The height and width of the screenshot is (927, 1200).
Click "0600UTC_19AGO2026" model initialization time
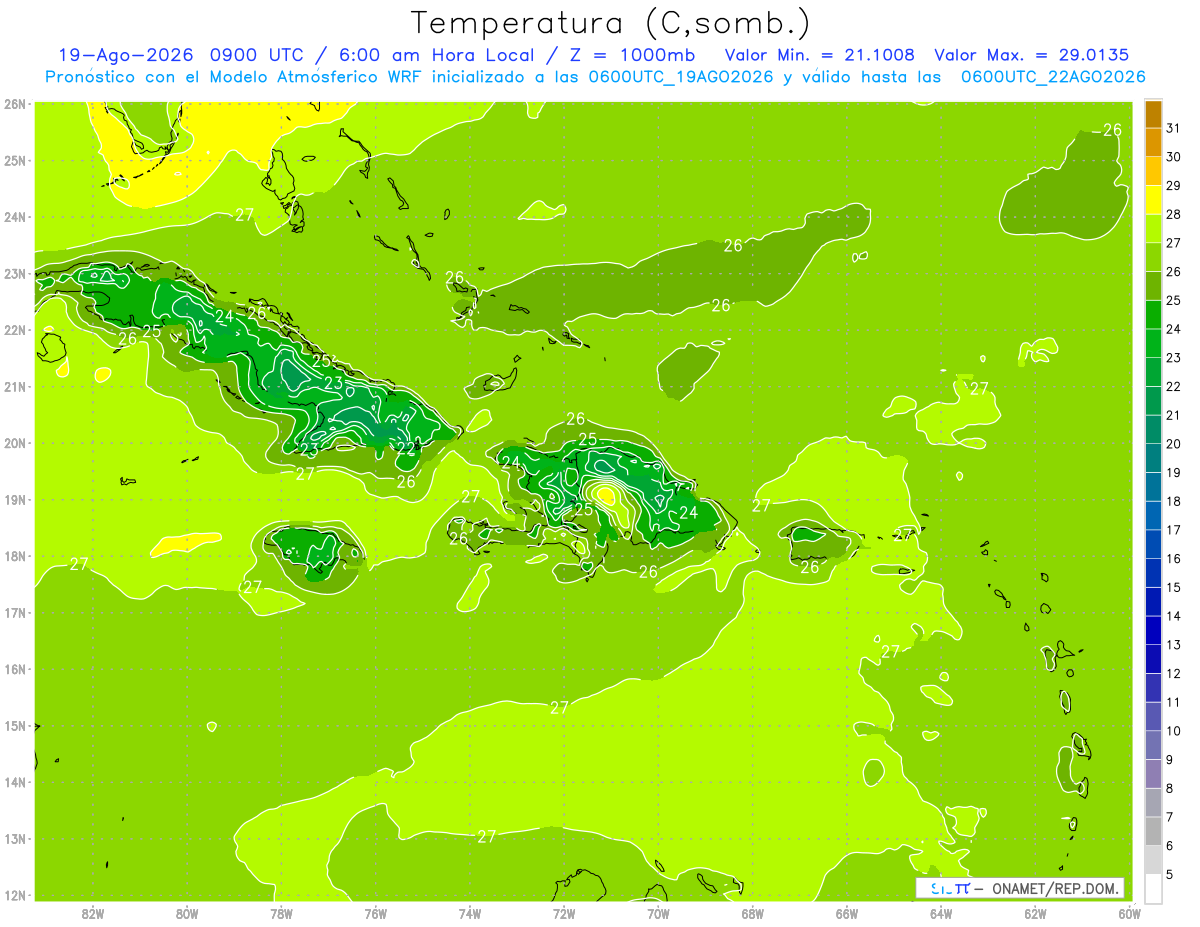tap(682, 77)
